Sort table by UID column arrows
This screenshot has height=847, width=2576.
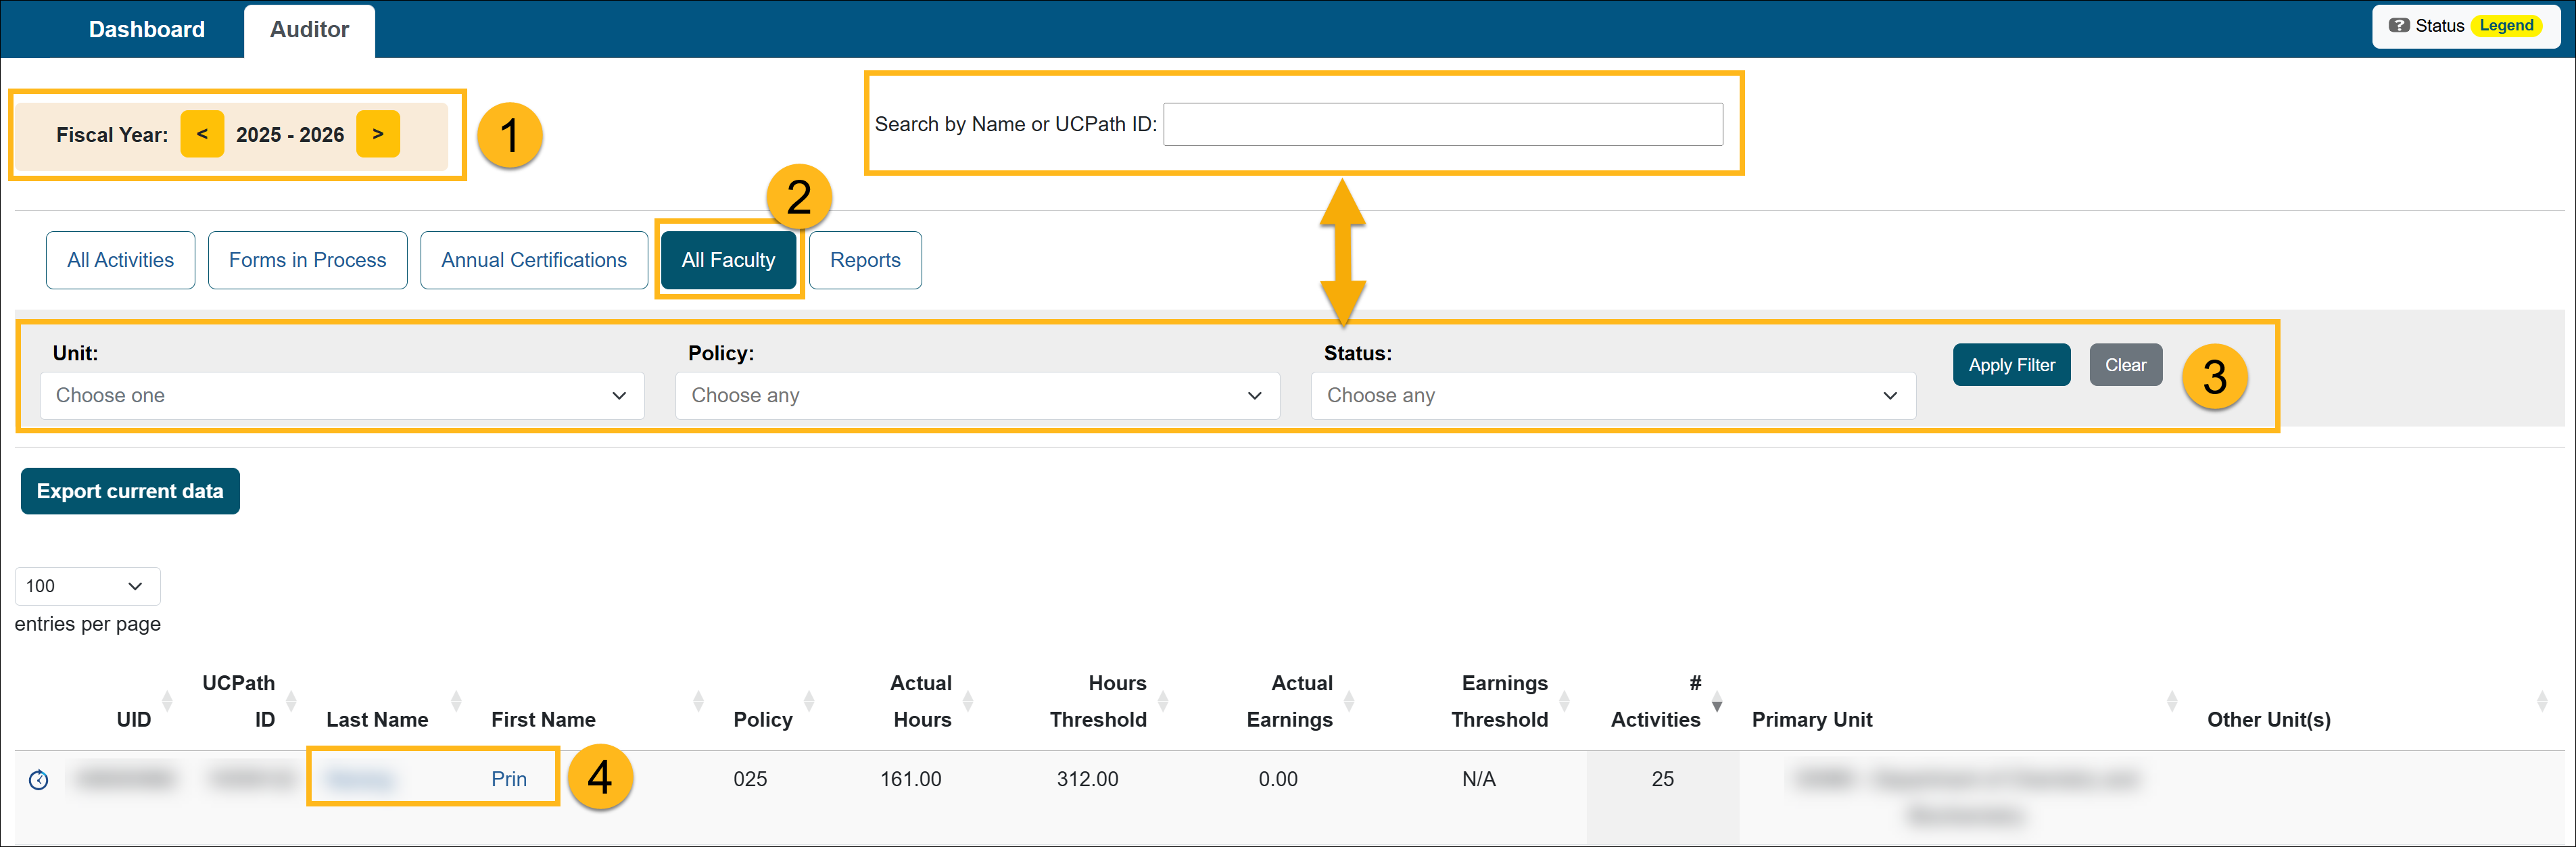pyautogui.click(x=167, y=701)
